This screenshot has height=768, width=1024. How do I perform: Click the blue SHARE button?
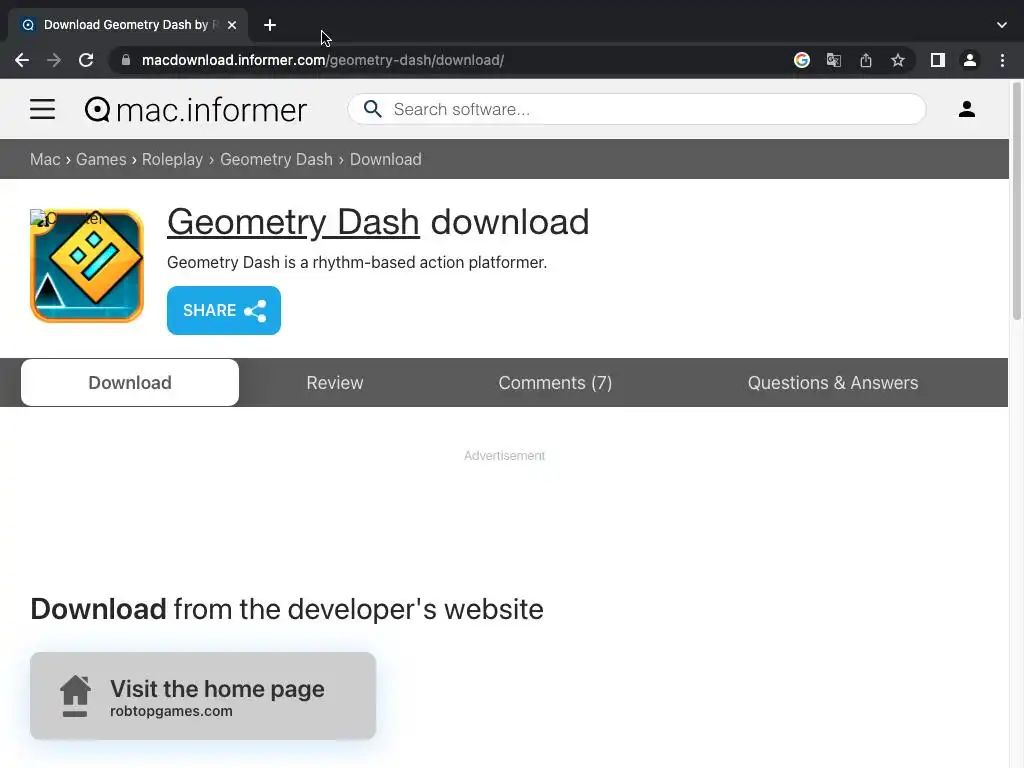pyautogui.click(x=223, y=310)
